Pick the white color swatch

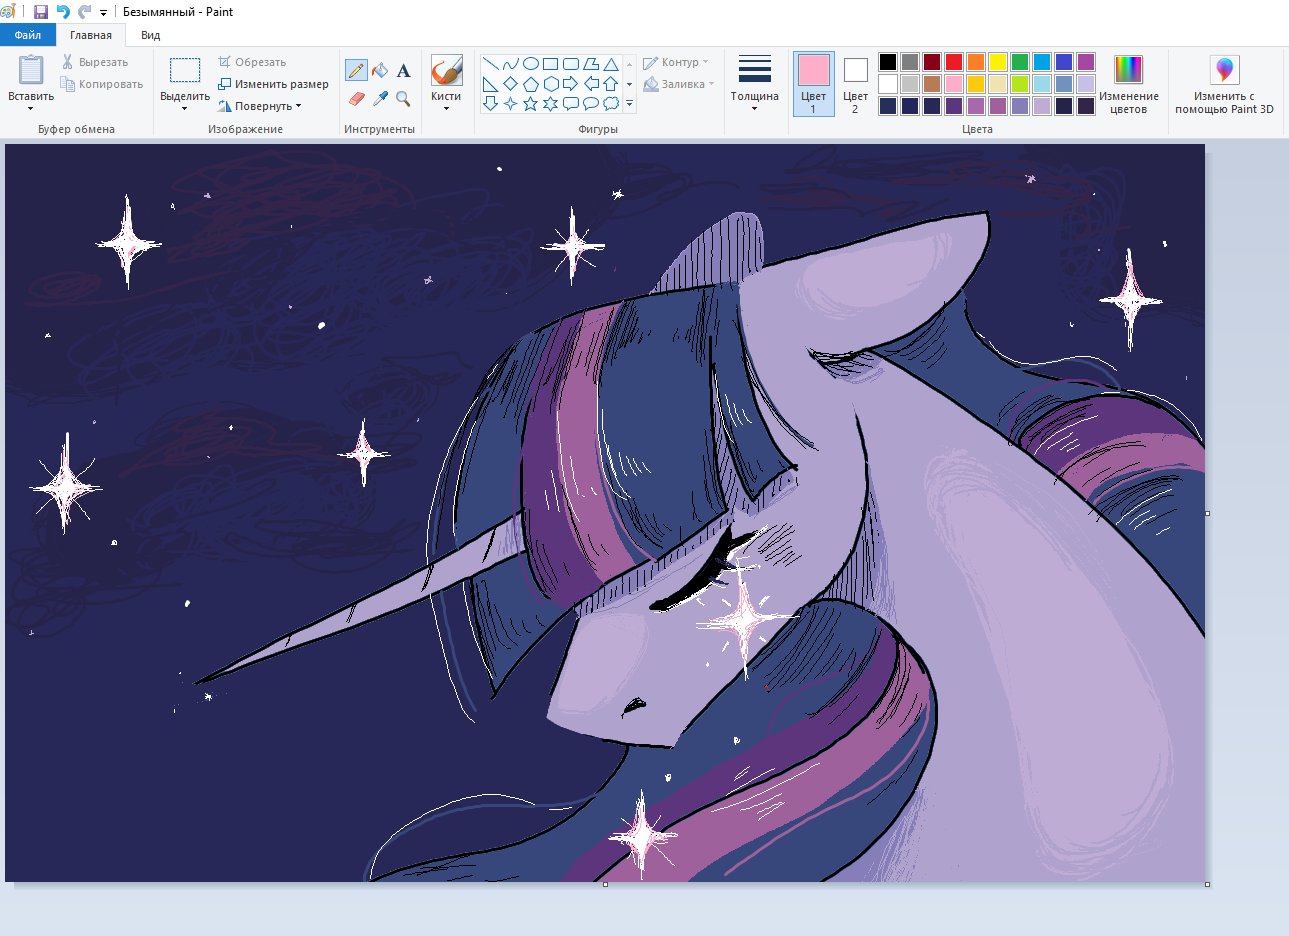click(x=888, y=84)
